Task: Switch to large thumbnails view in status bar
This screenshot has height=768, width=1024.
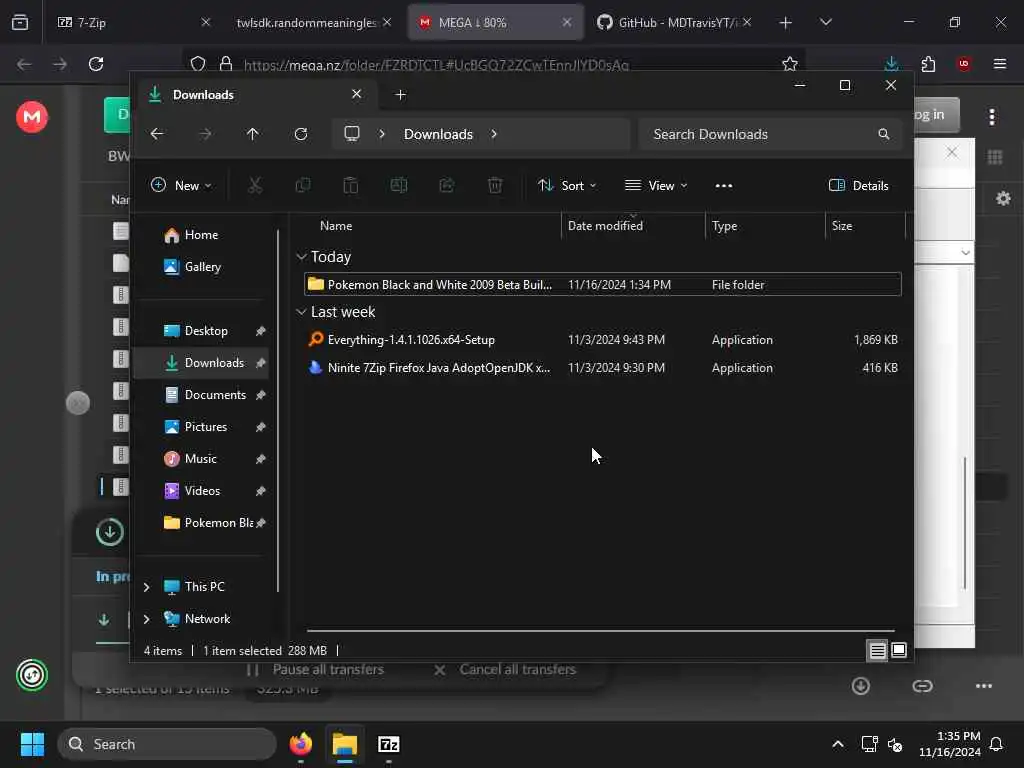Action: click(x=899, y=650)
